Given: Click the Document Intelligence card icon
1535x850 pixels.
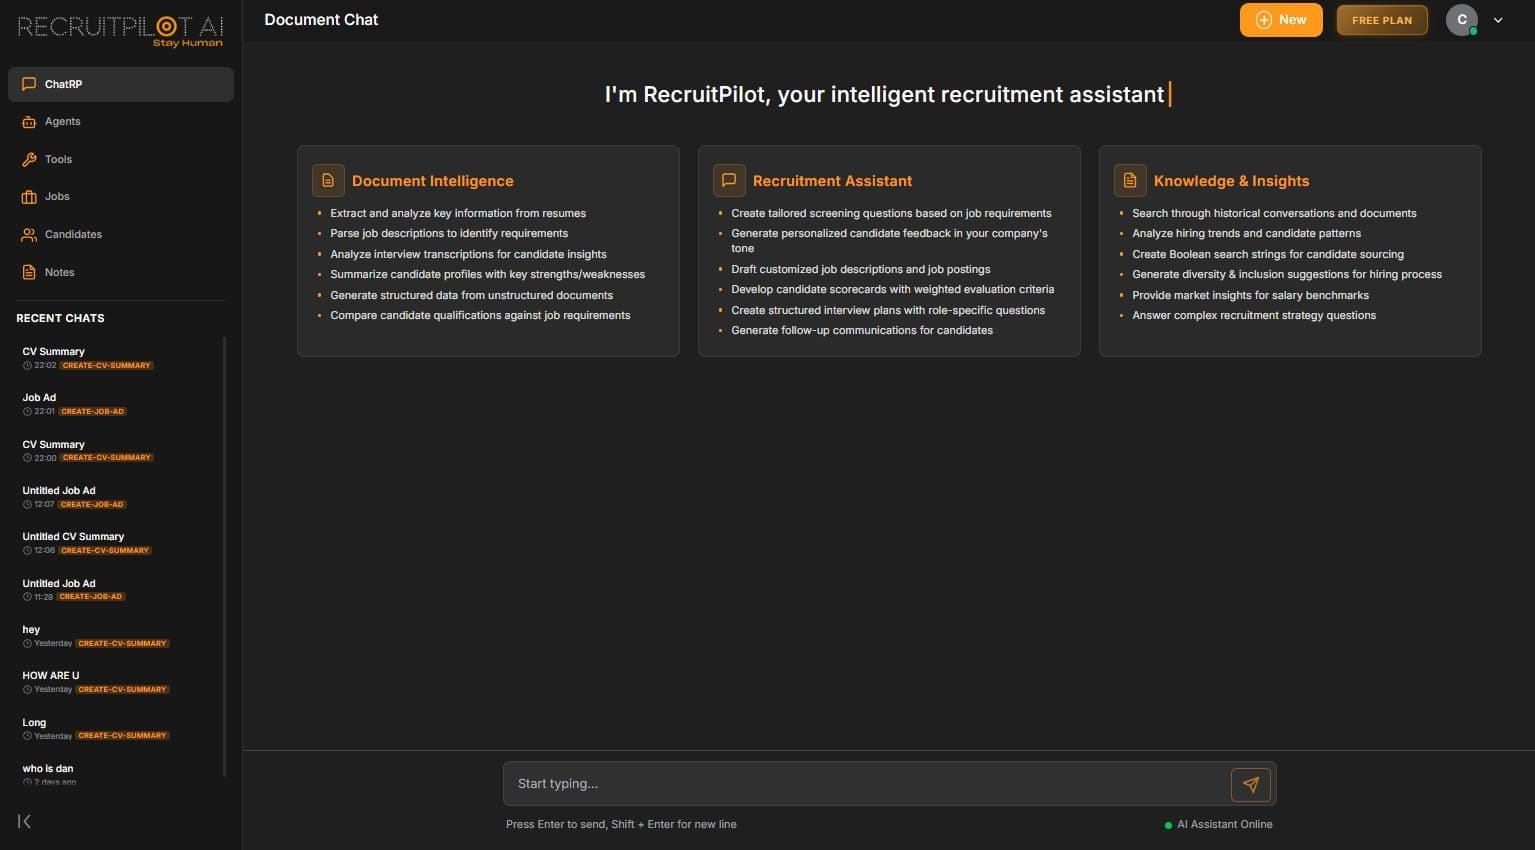Looking at the screenshot, I should pyautogui.click(x=328, y=181).
